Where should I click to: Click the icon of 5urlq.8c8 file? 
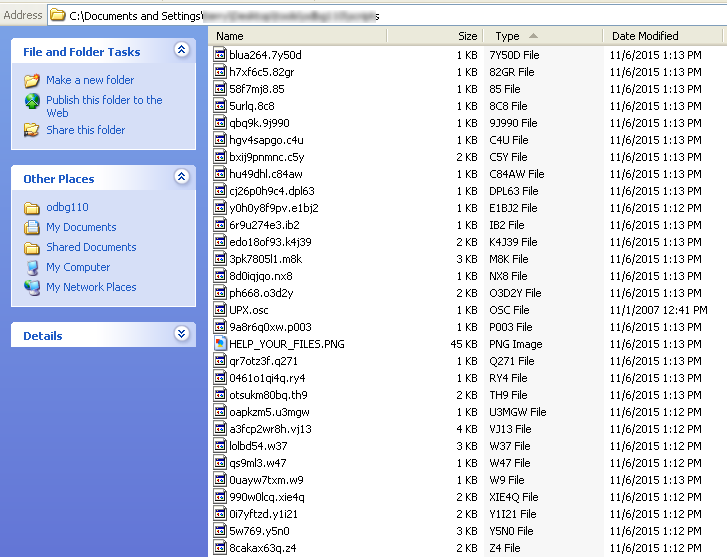[220, 106]
